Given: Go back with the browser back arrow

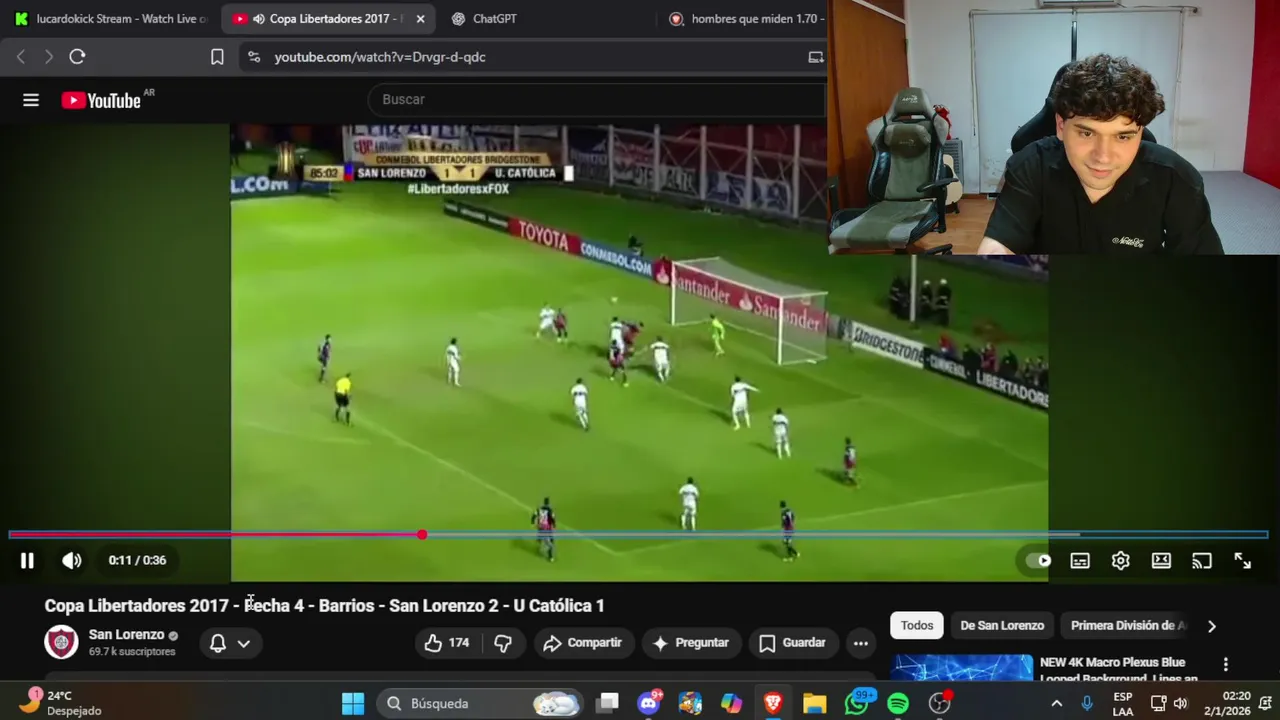Looking at the screenshot, I should tap(21, 57).
